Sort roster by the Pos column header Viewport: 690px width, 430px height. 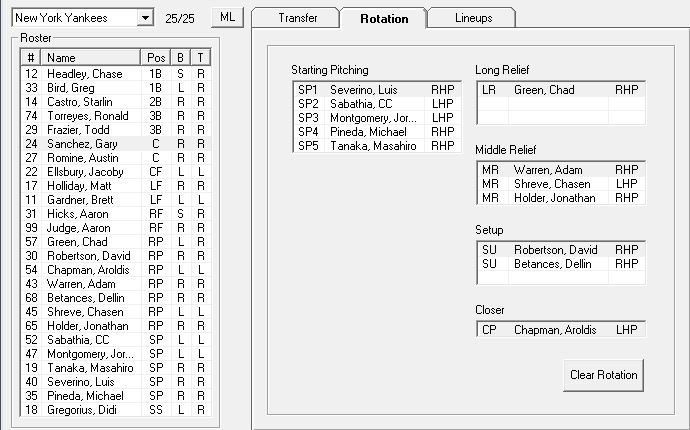[156, 58]
